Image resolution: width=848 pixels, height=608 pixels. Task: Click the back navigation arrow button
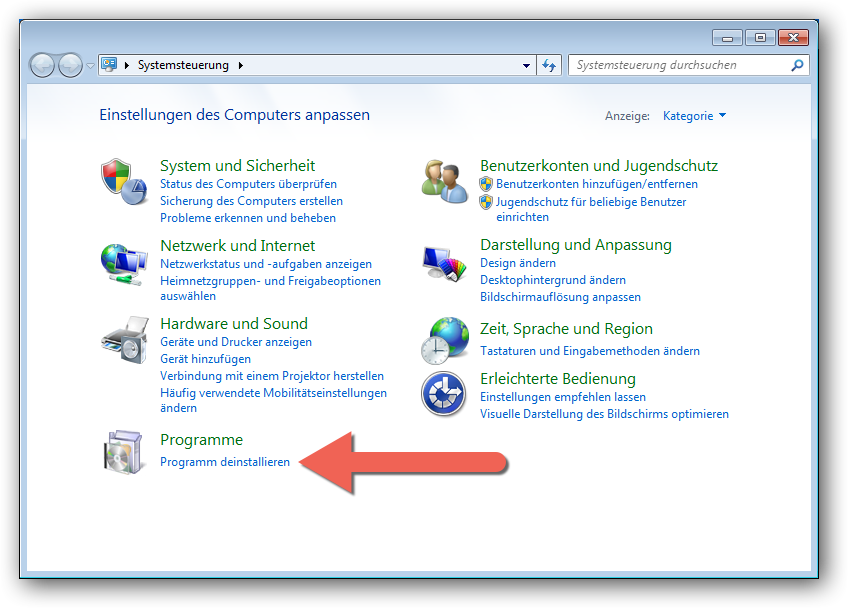[x=42, y=66]
